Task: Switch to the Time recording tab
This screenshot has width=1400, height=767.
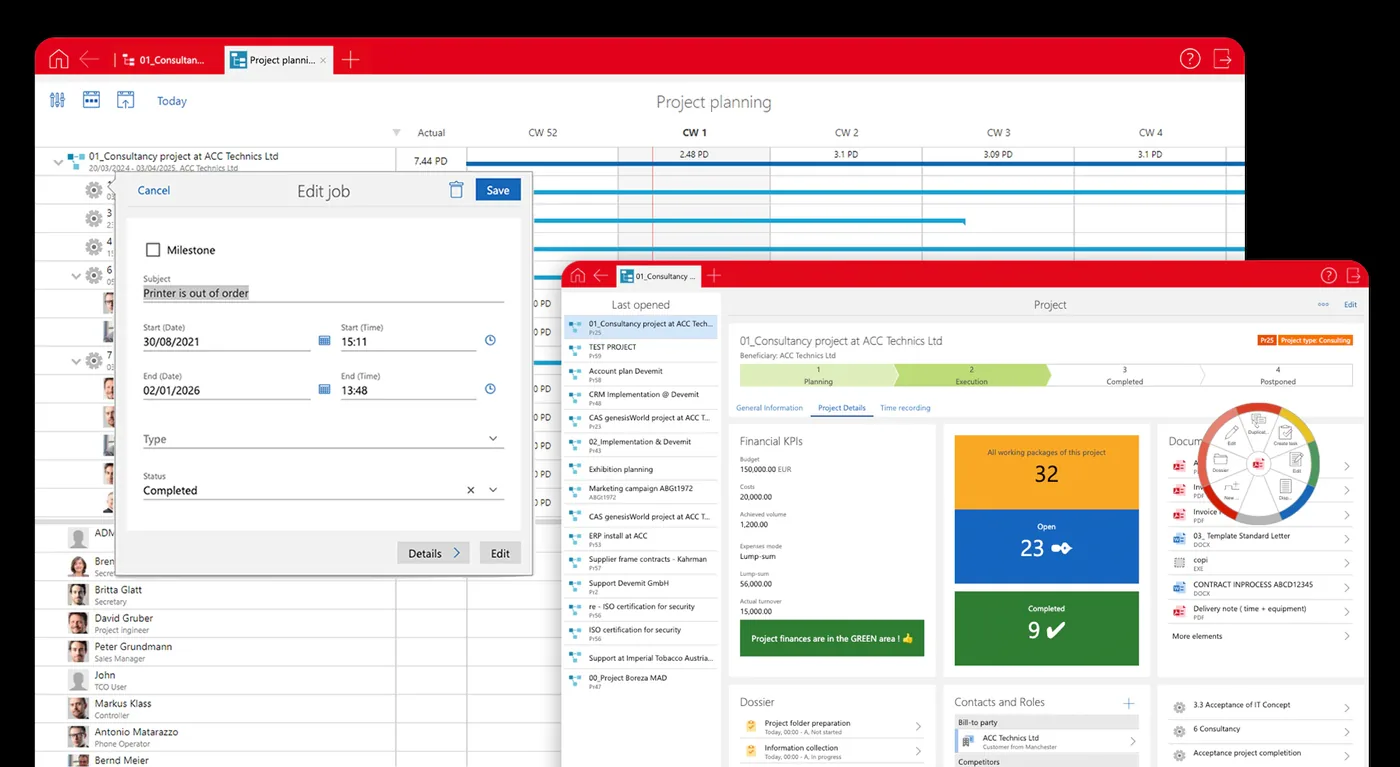Action: point(905,408)
